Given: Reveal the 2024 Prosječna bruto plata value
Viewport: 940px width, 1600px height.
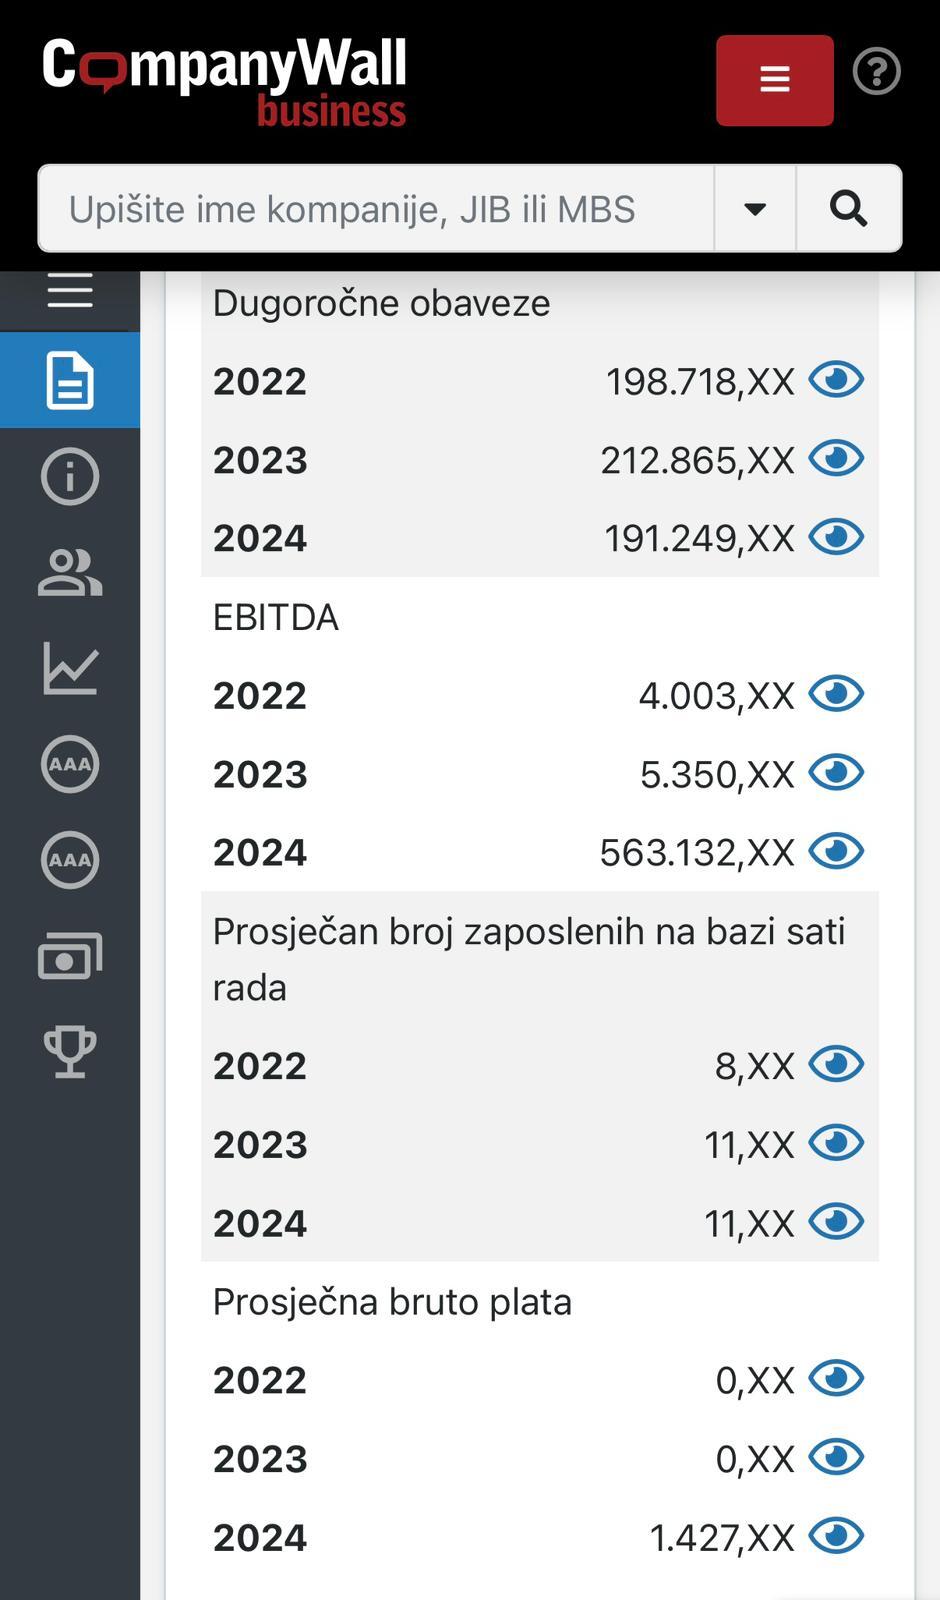Looking at the screenshot, I should (836, 1536).
